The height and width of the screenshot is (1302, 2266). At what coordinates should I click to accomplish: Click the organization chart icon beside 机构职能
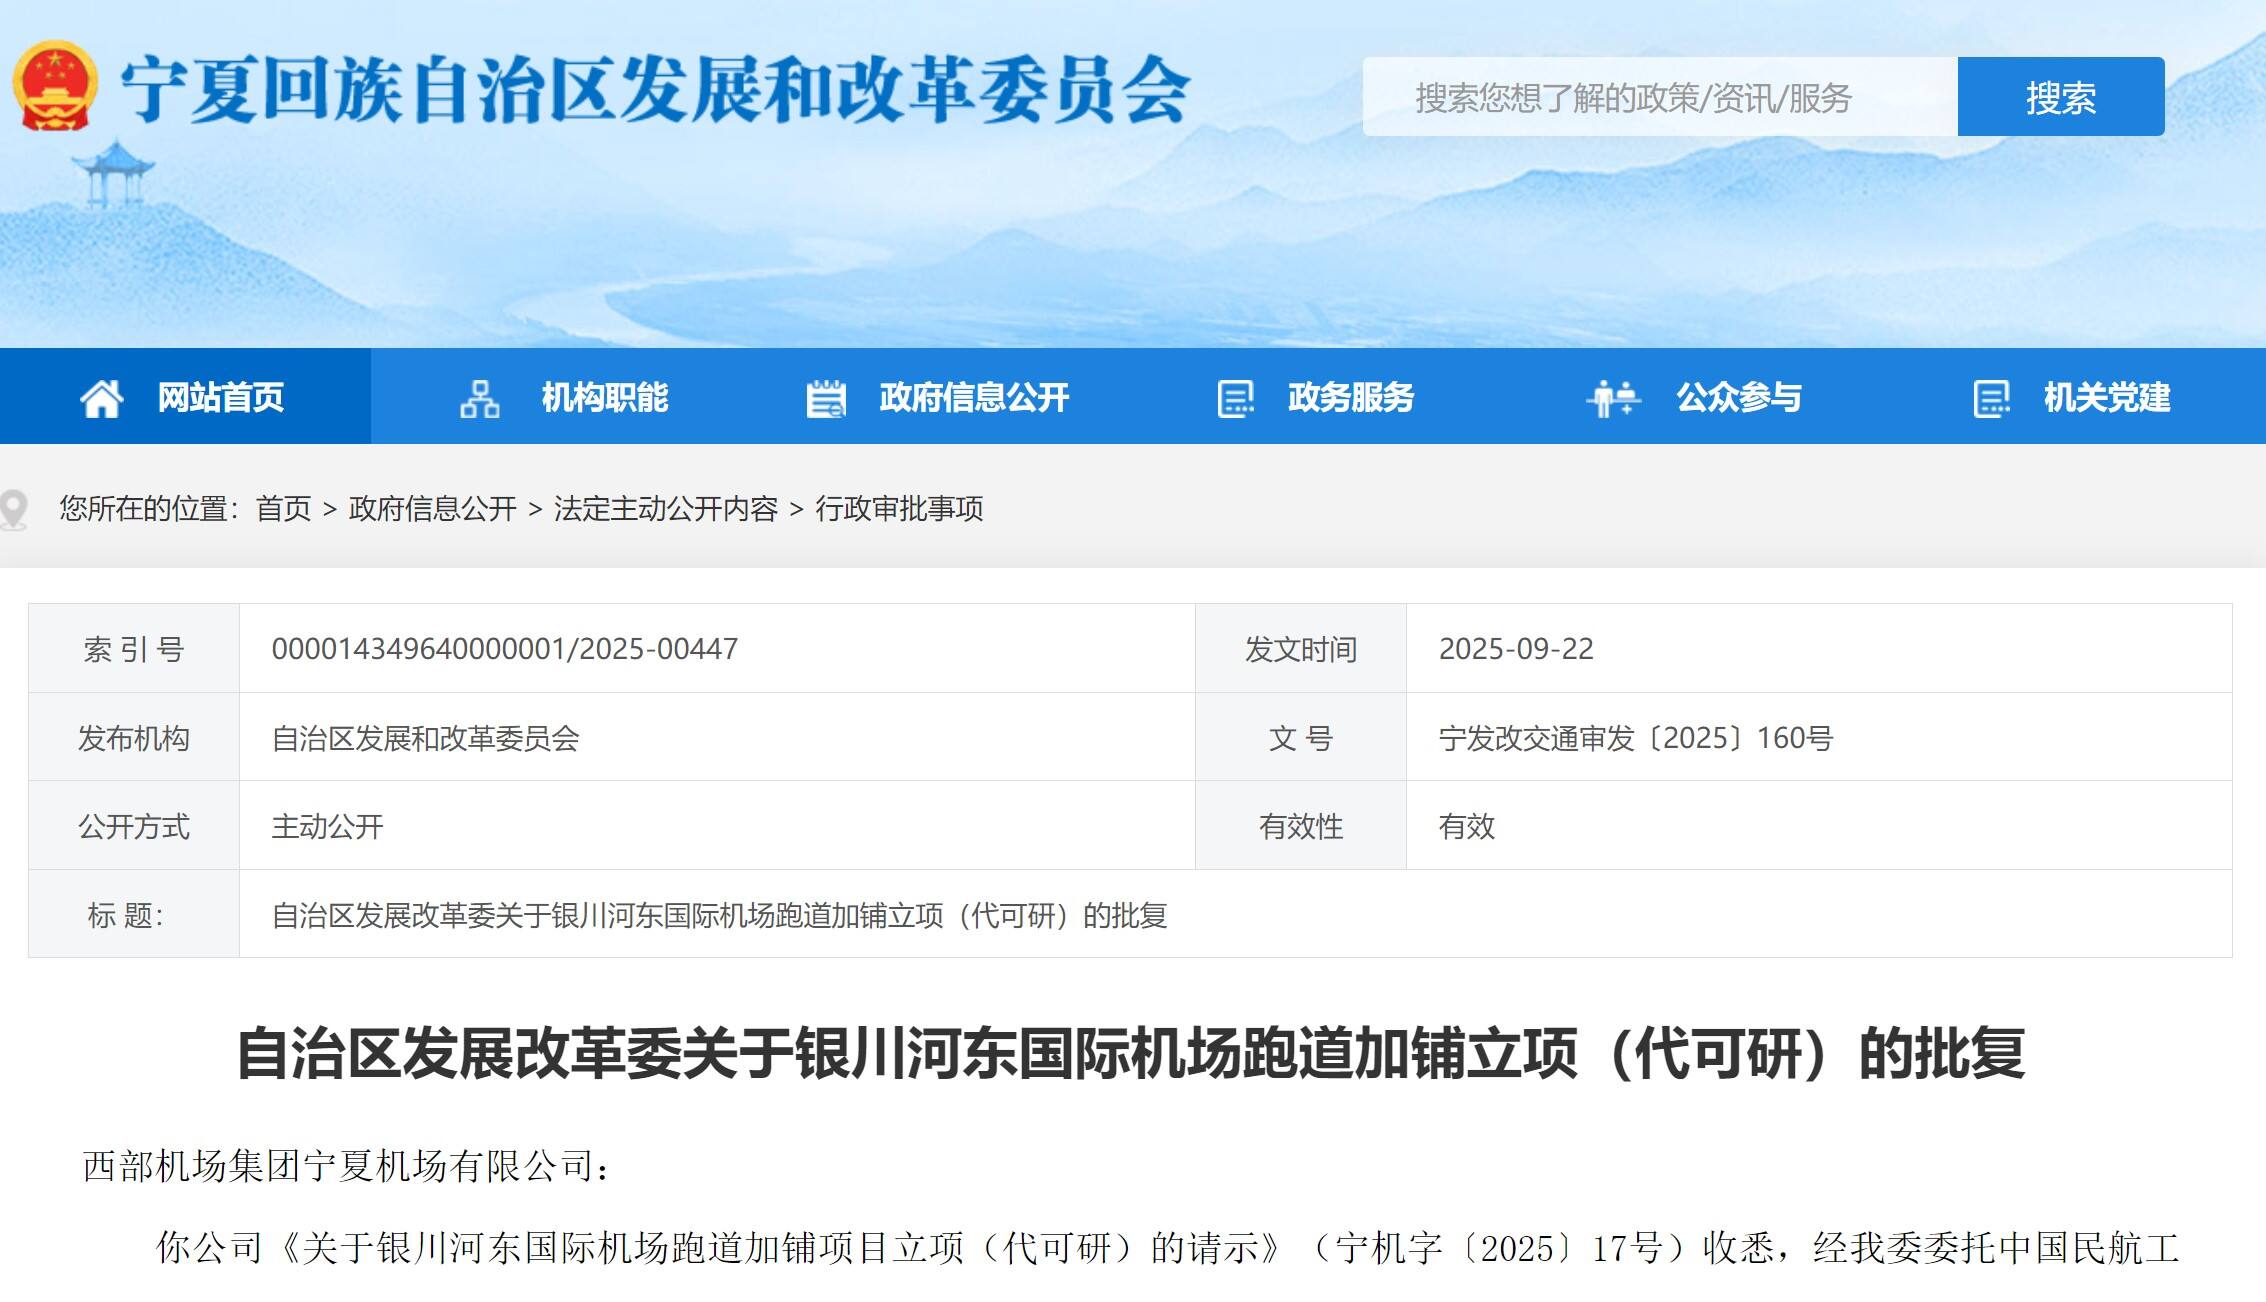pos(480,398)
